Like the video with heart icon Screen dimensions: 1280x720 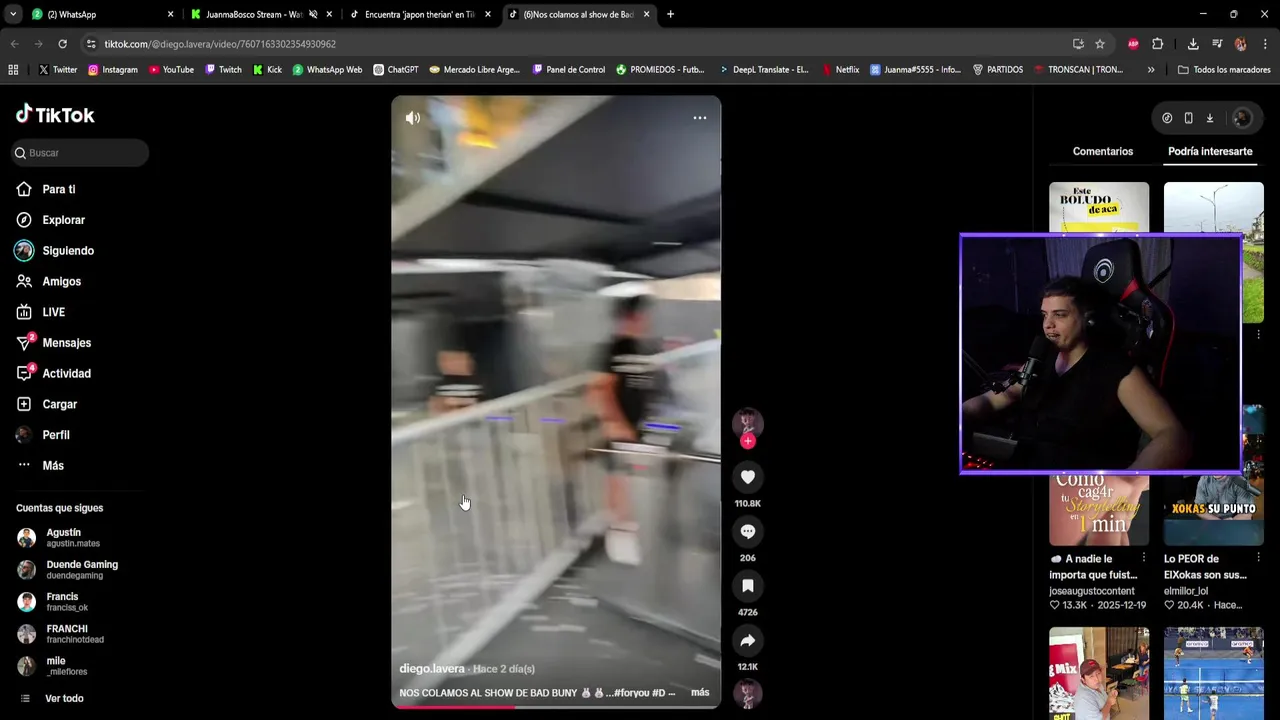(748, 477)
